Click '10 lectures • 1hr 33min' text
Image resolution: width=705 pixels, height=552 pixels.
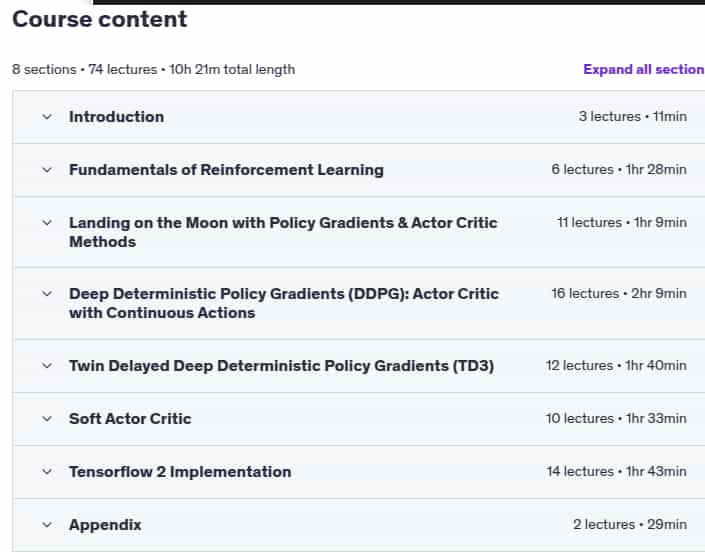tap(616, 418)
